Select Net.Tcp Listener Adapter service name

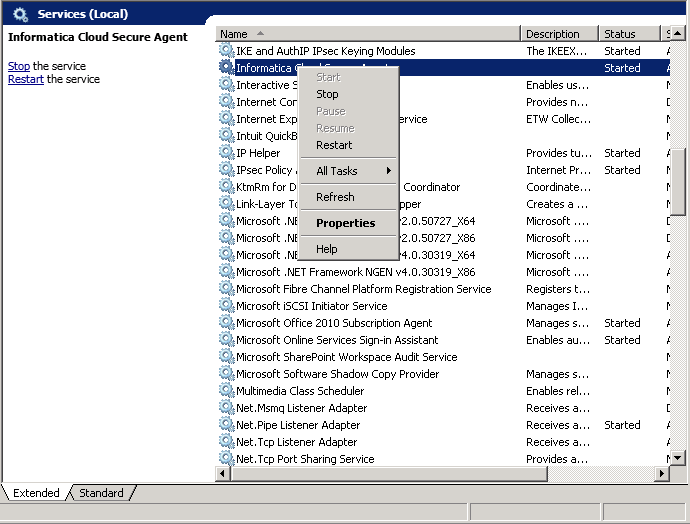[x=297, y=442]
